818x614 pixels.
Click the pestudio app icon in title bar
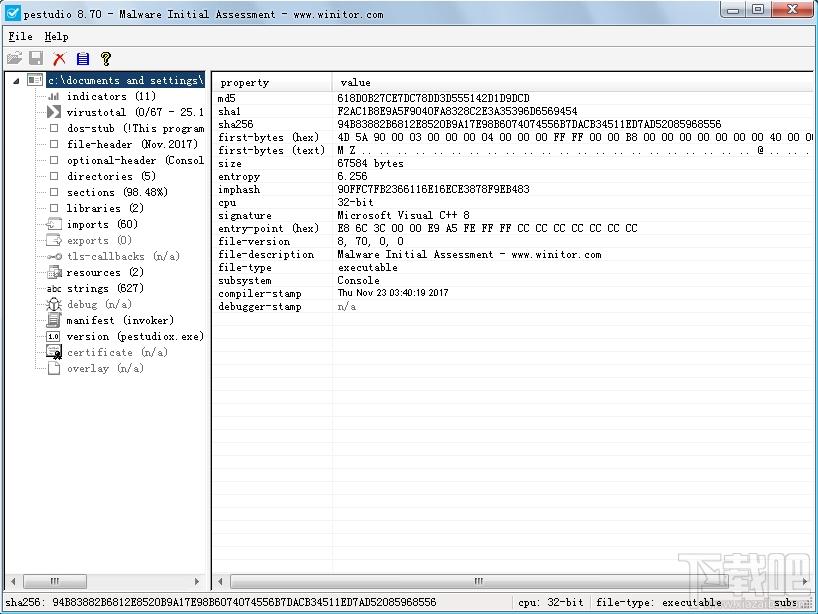[12, 13]
